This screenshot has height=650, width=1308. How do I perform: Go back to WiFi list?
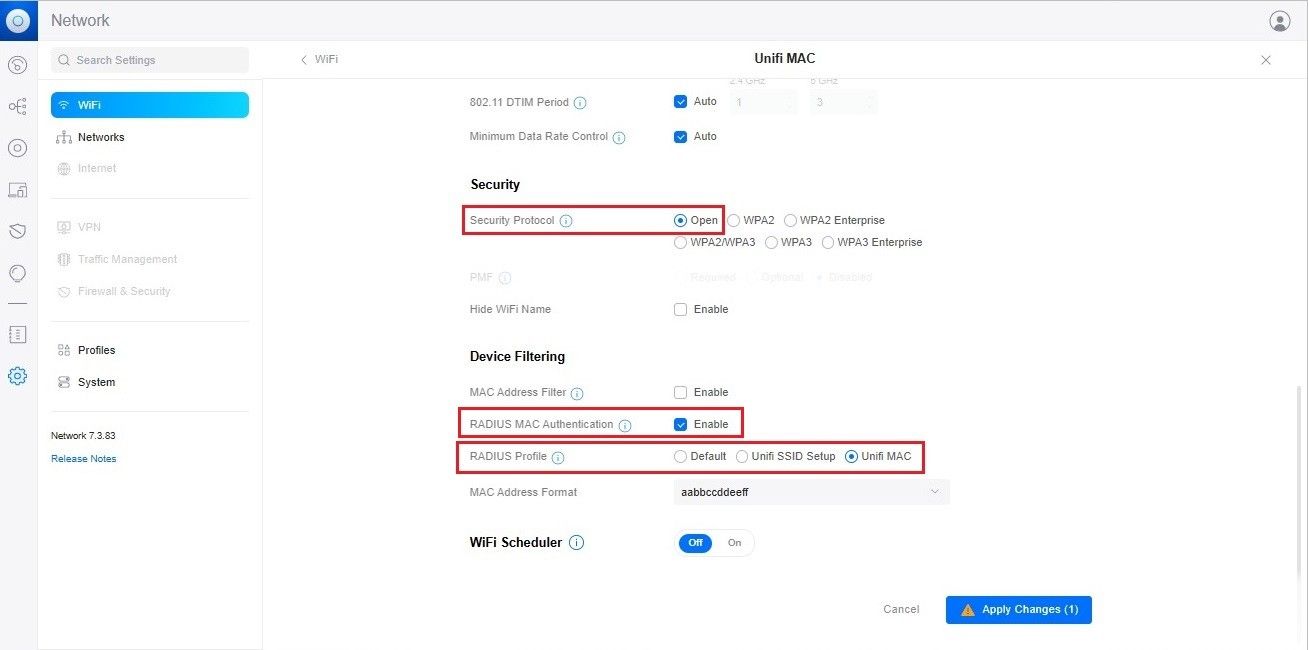pyautogui.click(x=319, y=60)
